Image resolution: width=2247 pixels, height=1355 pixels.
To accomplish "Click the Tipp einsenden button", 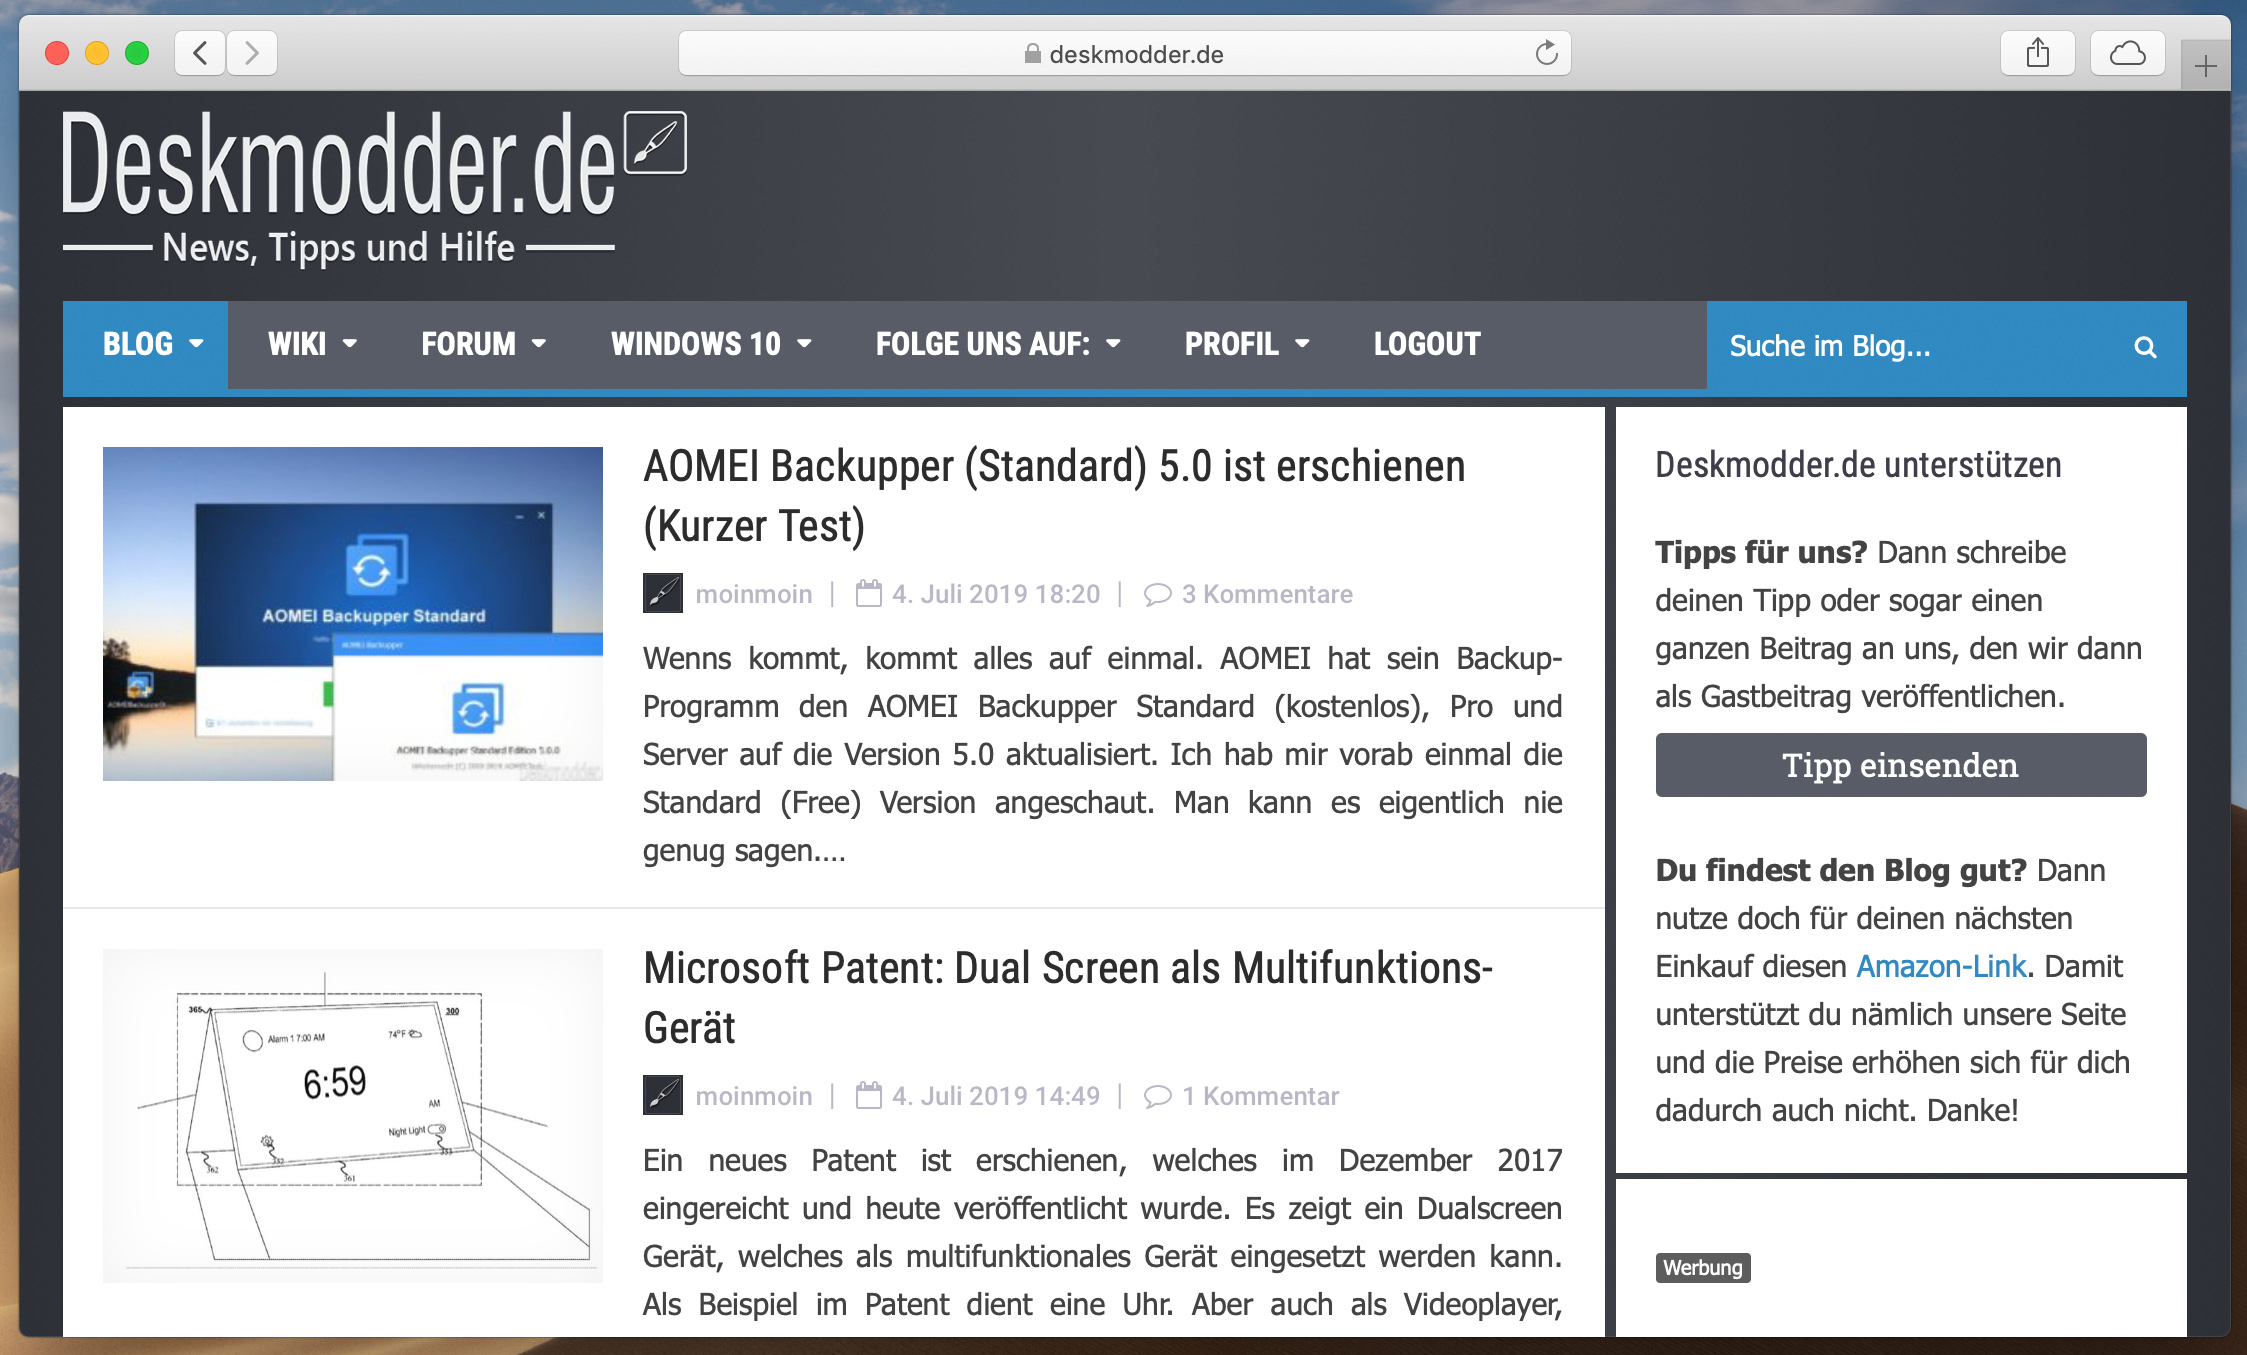I will (1900, 765).
